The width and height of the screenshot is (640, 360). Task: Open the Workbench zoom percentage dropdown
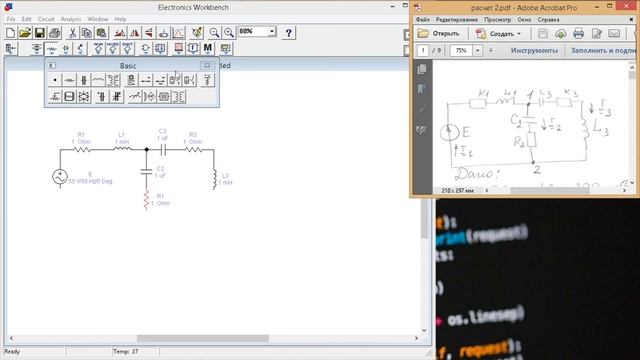272,31
